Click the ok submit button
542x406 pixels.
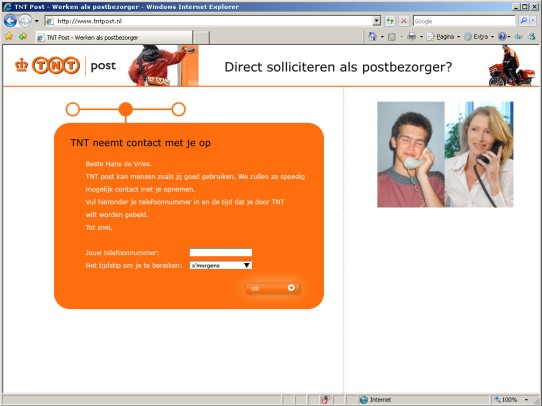[x=272, y=288]
